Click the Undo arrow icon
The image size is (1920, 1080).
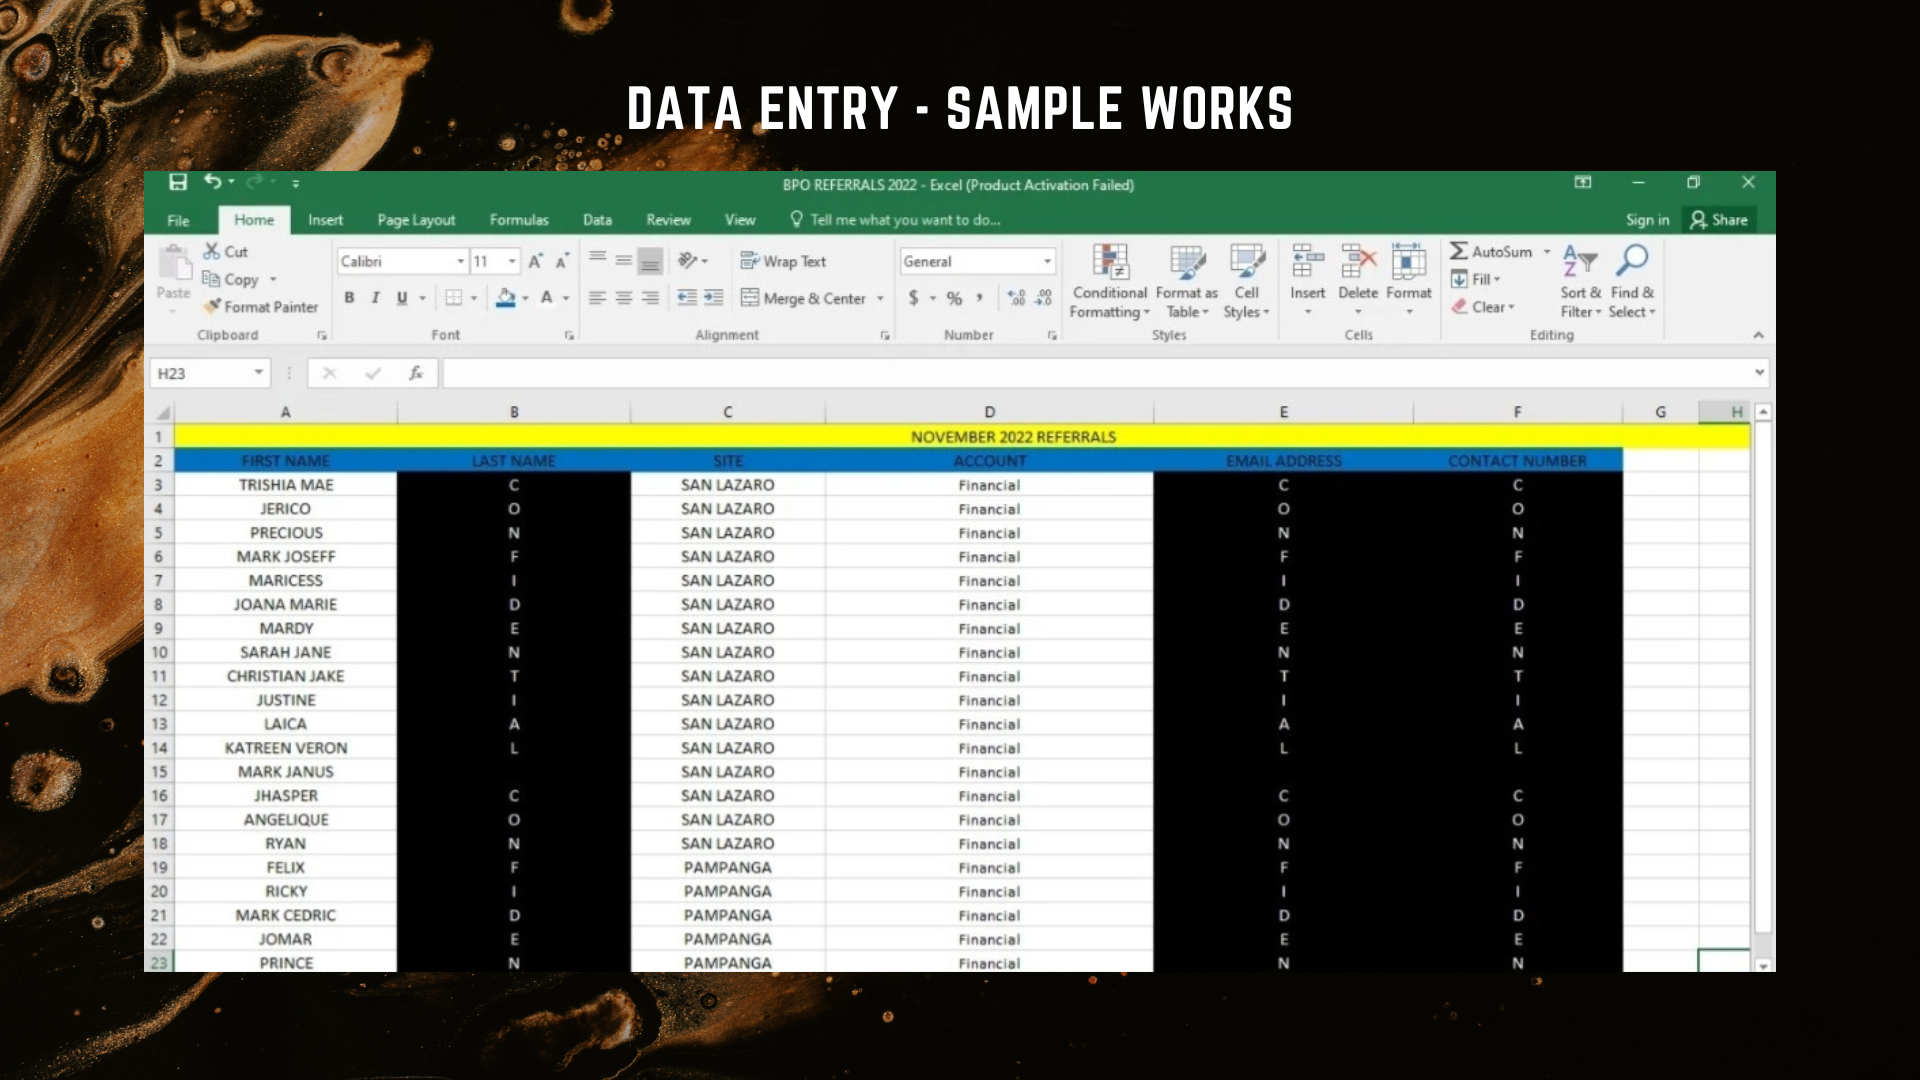tap(212, 182)
